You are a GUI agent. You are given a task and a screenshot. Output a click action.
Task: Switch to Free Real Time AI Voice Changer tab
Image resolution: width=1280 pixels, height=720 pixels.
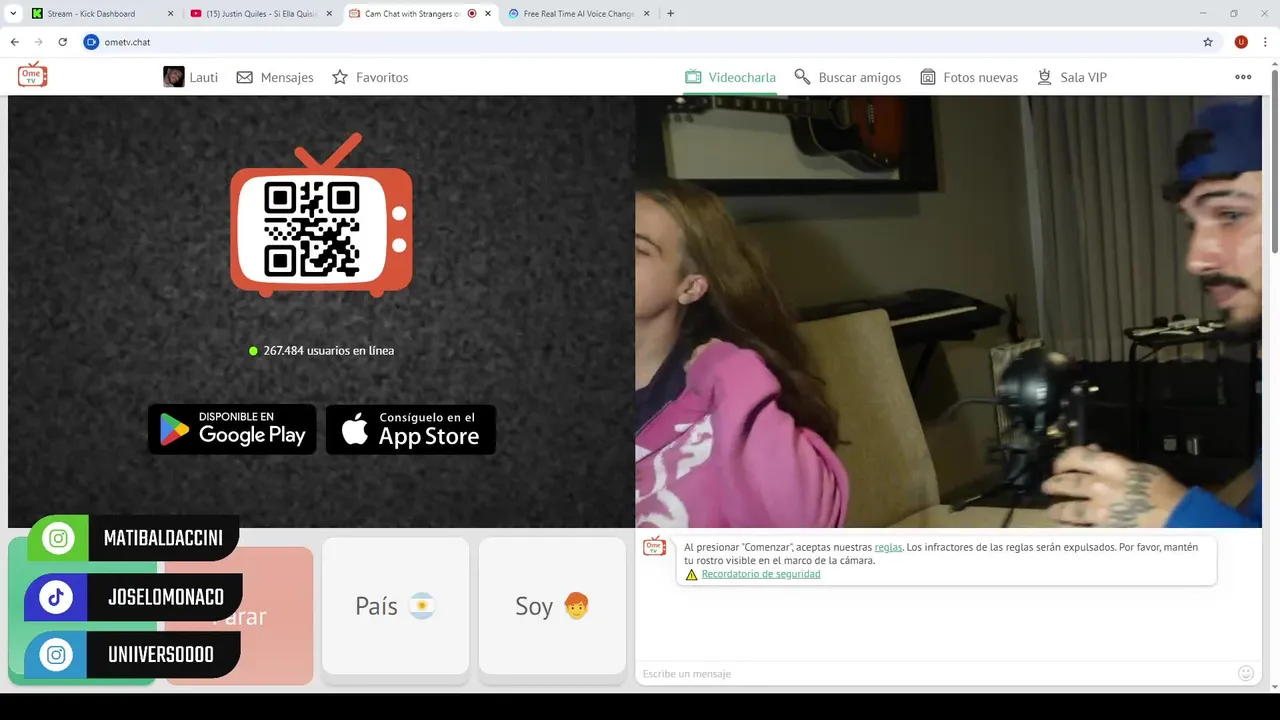click(x=580, y=14)
